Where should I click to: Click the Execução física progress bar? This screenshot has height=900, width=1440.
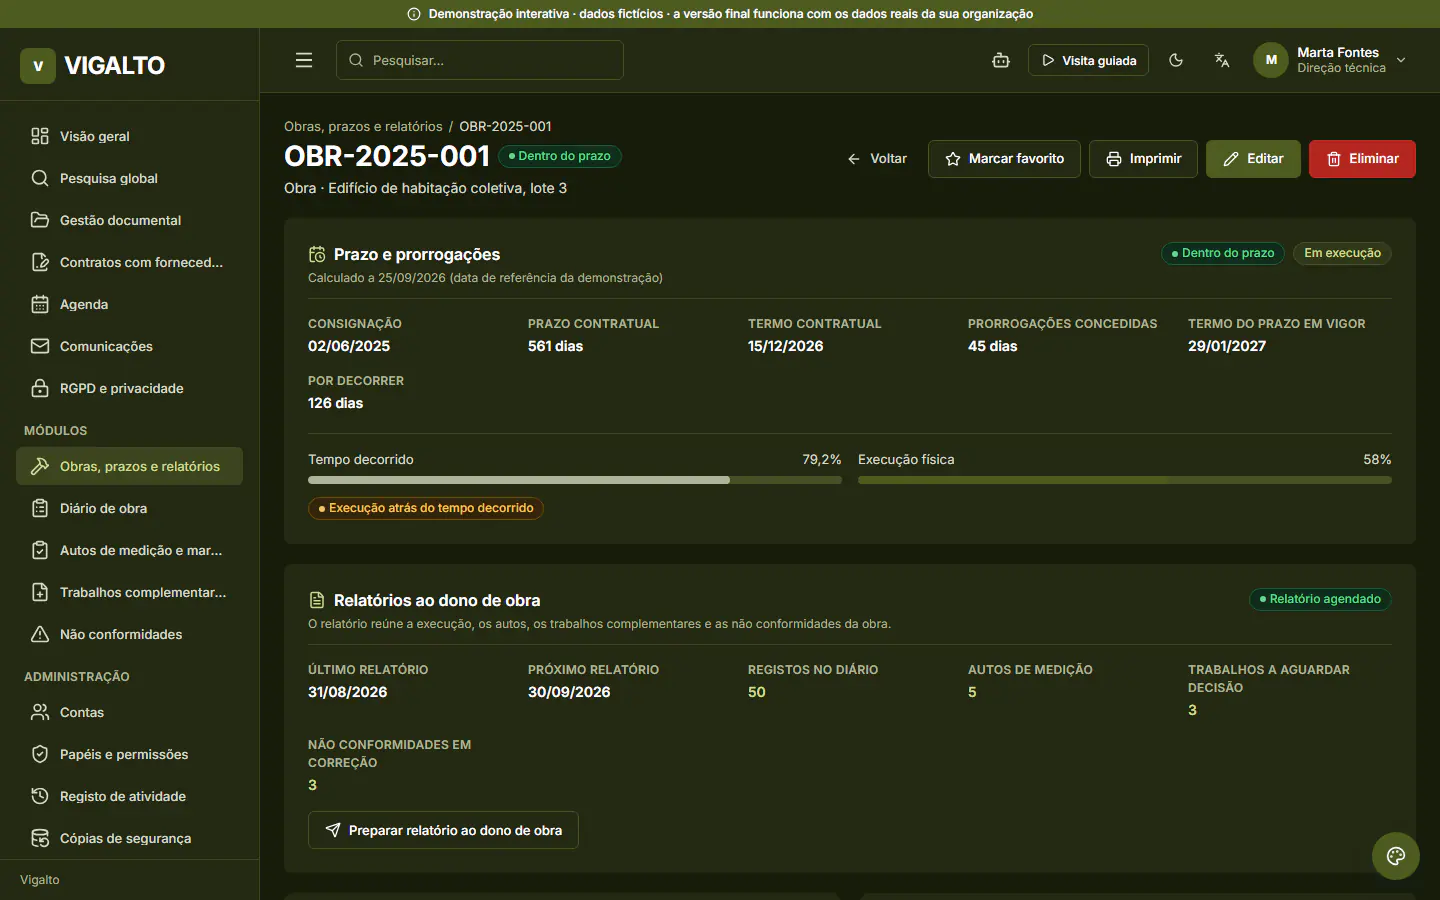point(1125,480)
